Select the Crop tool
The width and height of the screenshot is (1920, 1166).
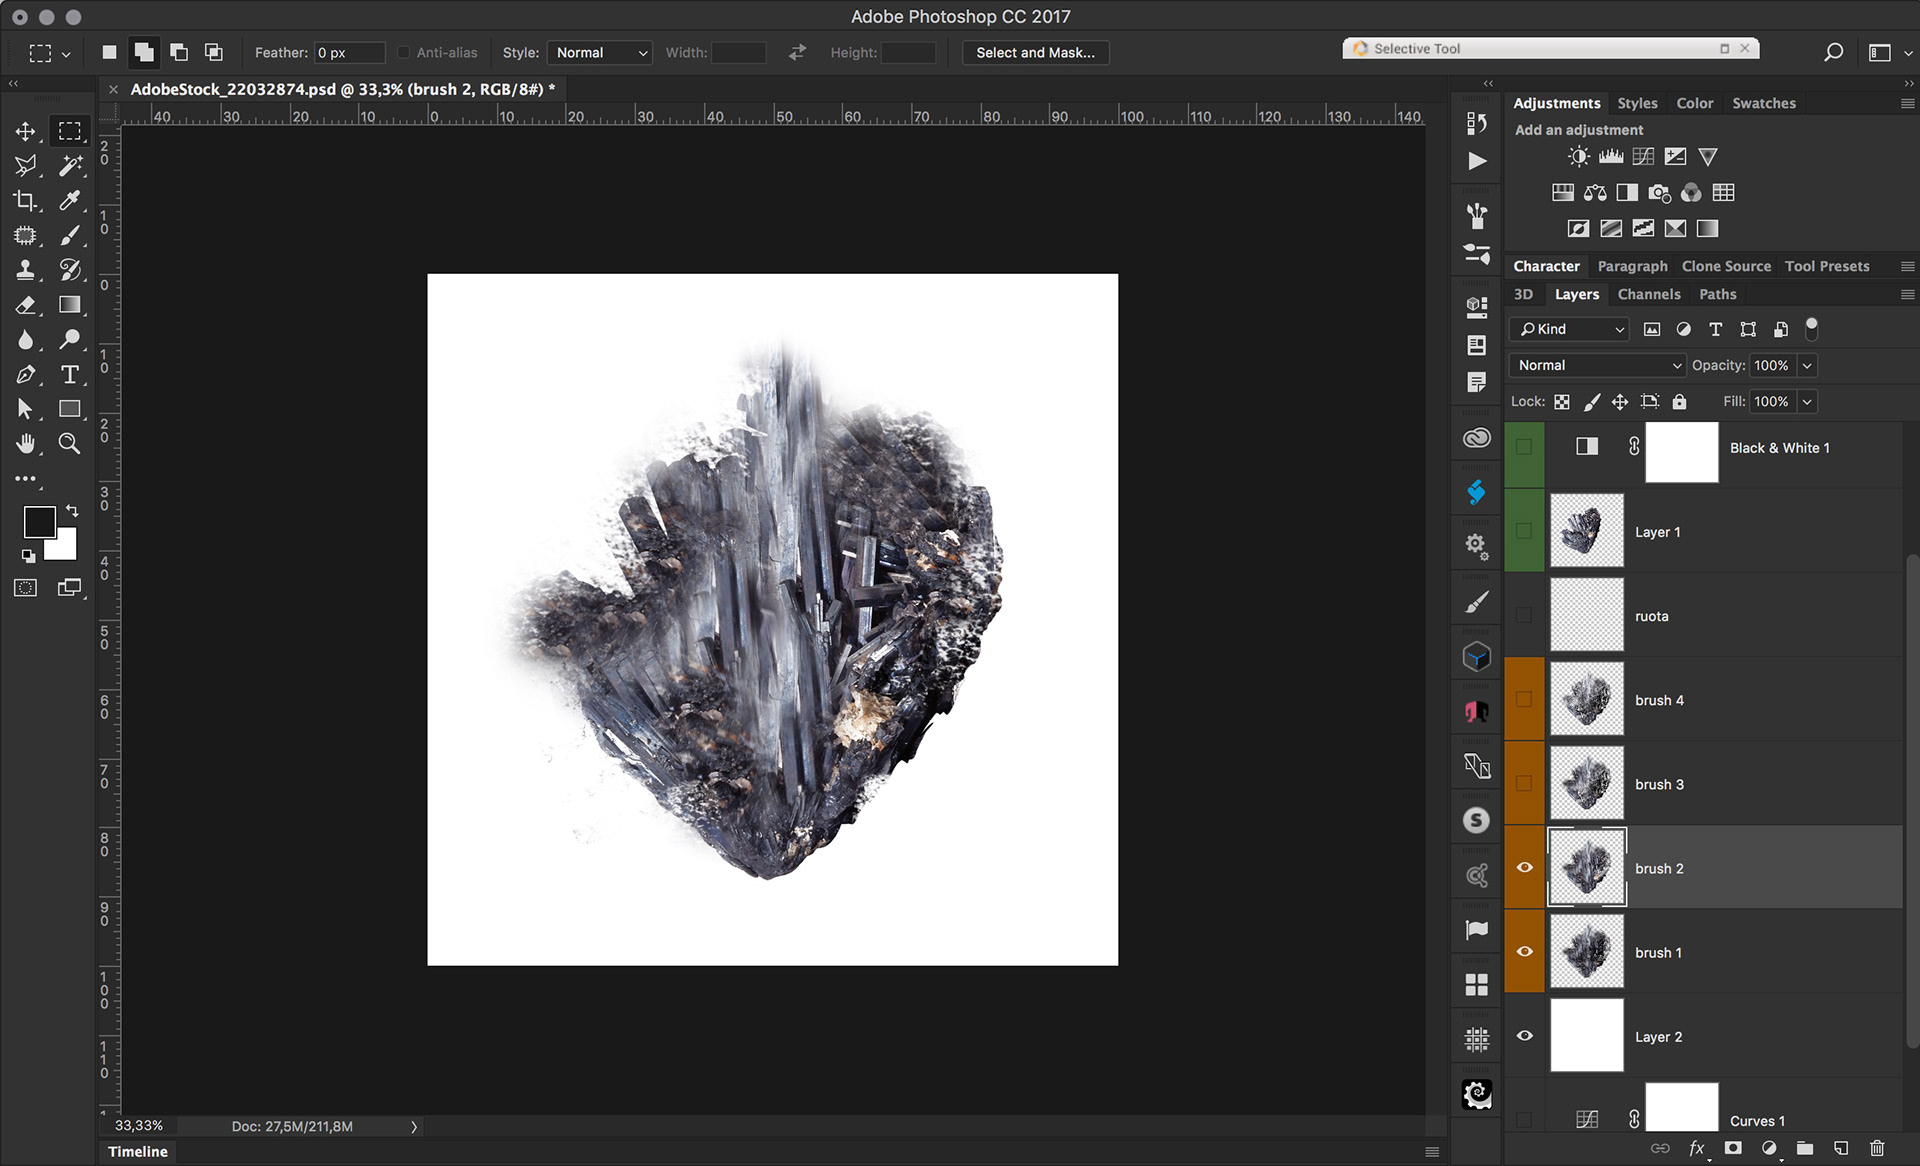coord(25,201)
